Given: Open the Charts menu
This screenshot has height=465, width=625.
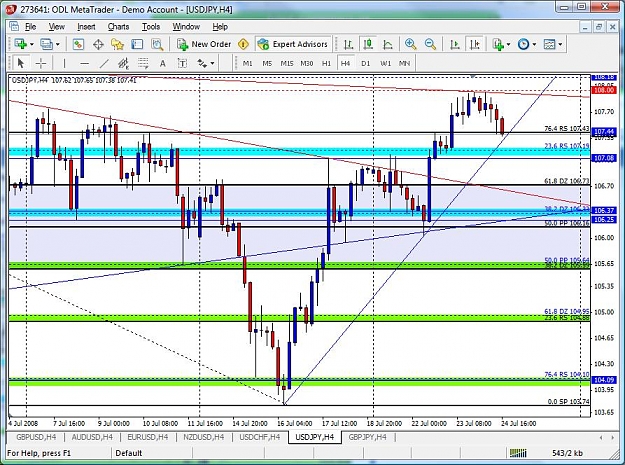Looking at the screenshot, I should click(x=118, y=27).
